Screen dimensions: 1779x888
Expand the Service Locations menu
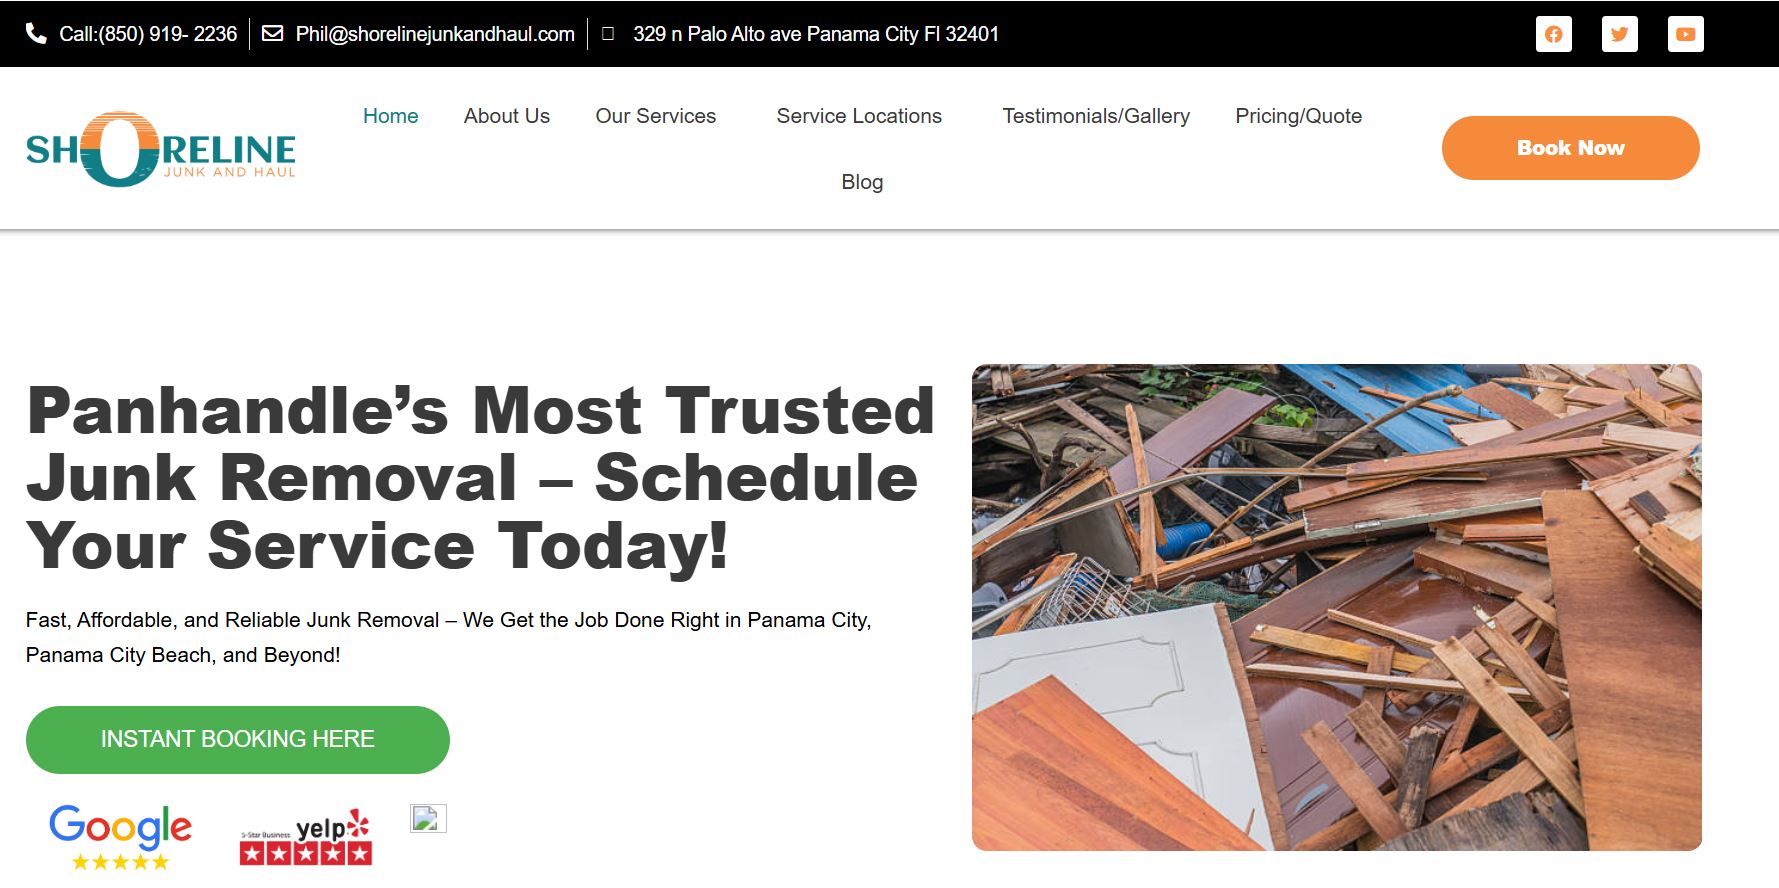tap(859, 116)
